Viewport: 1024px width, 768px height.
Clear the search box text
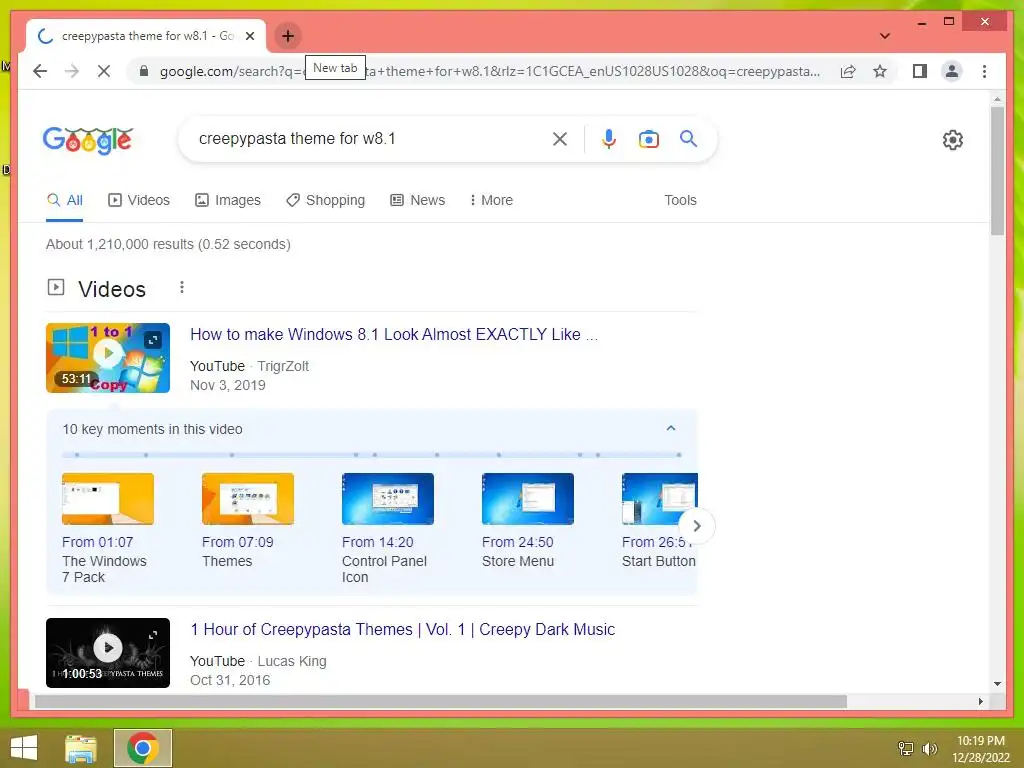[560, 138]
